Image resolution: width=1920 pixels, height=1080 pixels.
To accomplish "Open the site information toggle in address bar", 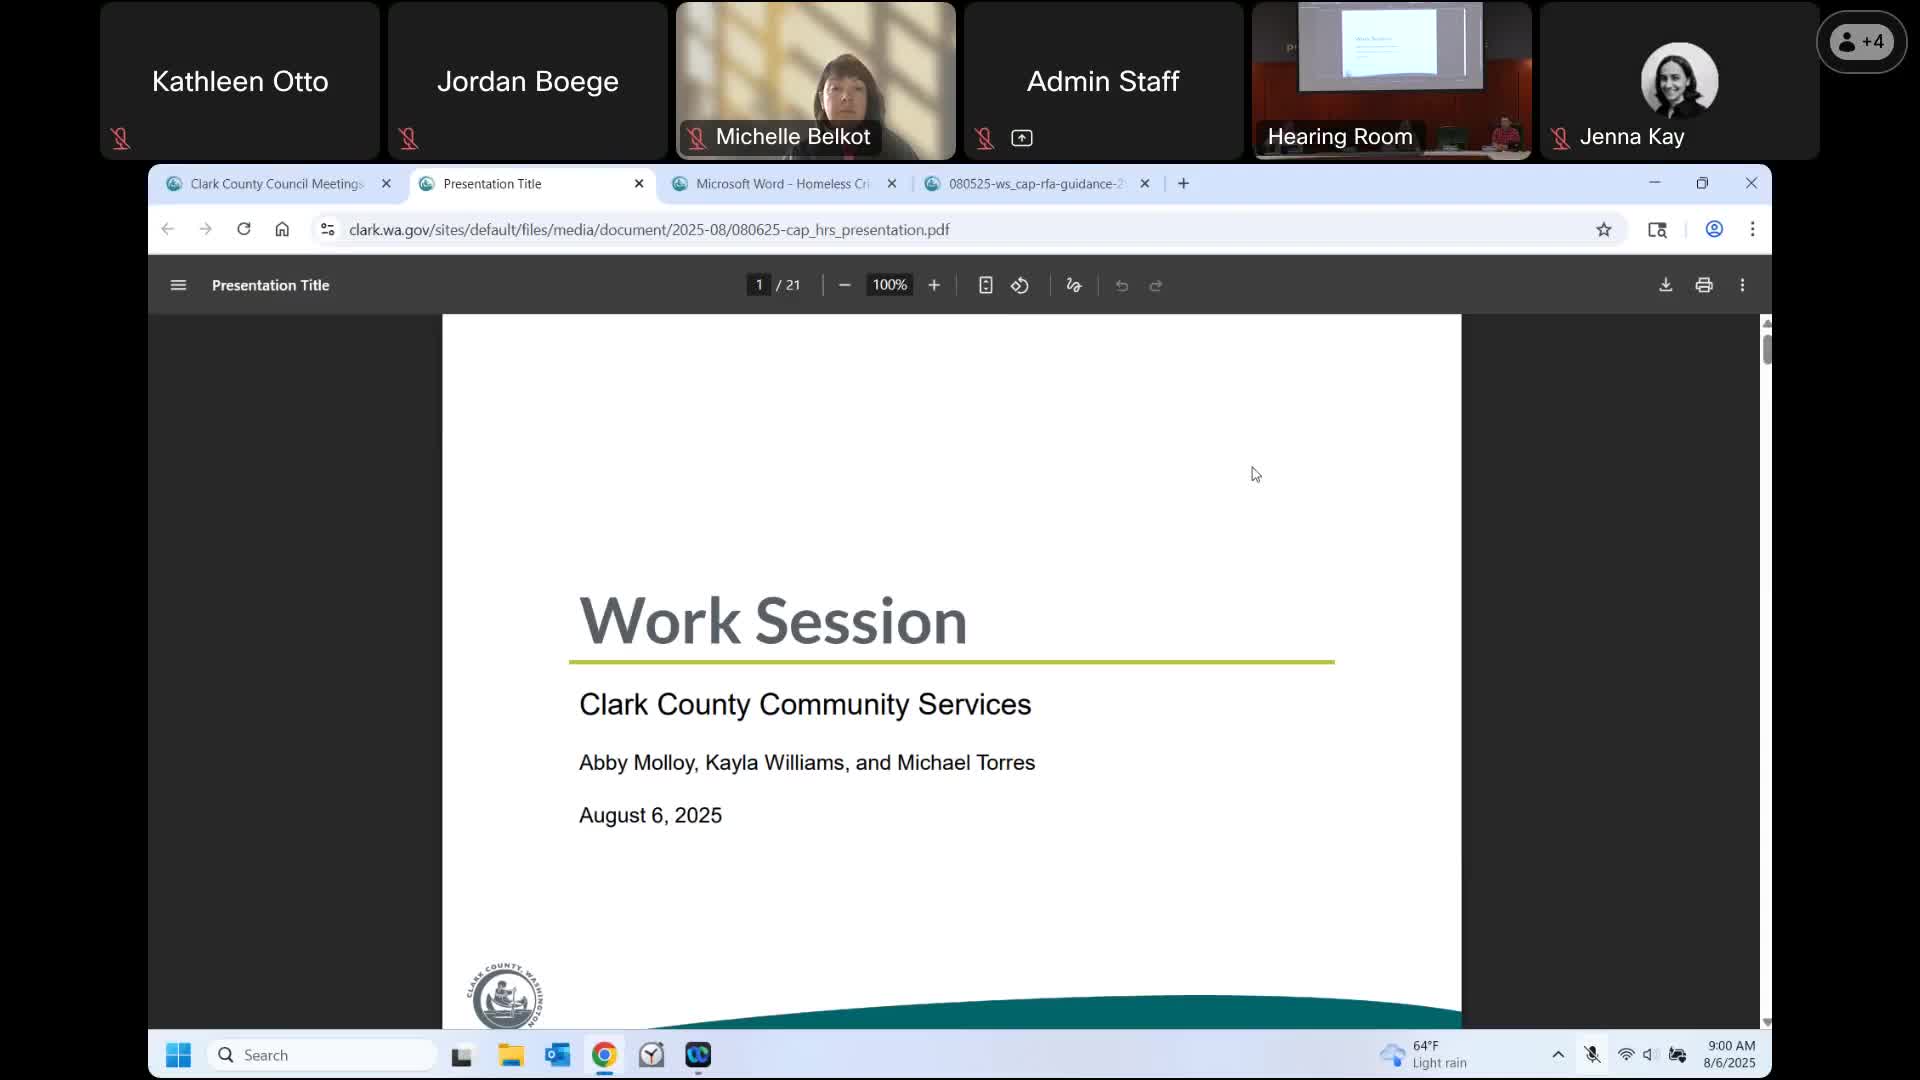I will pyautogui.click(x=327, y=230).
